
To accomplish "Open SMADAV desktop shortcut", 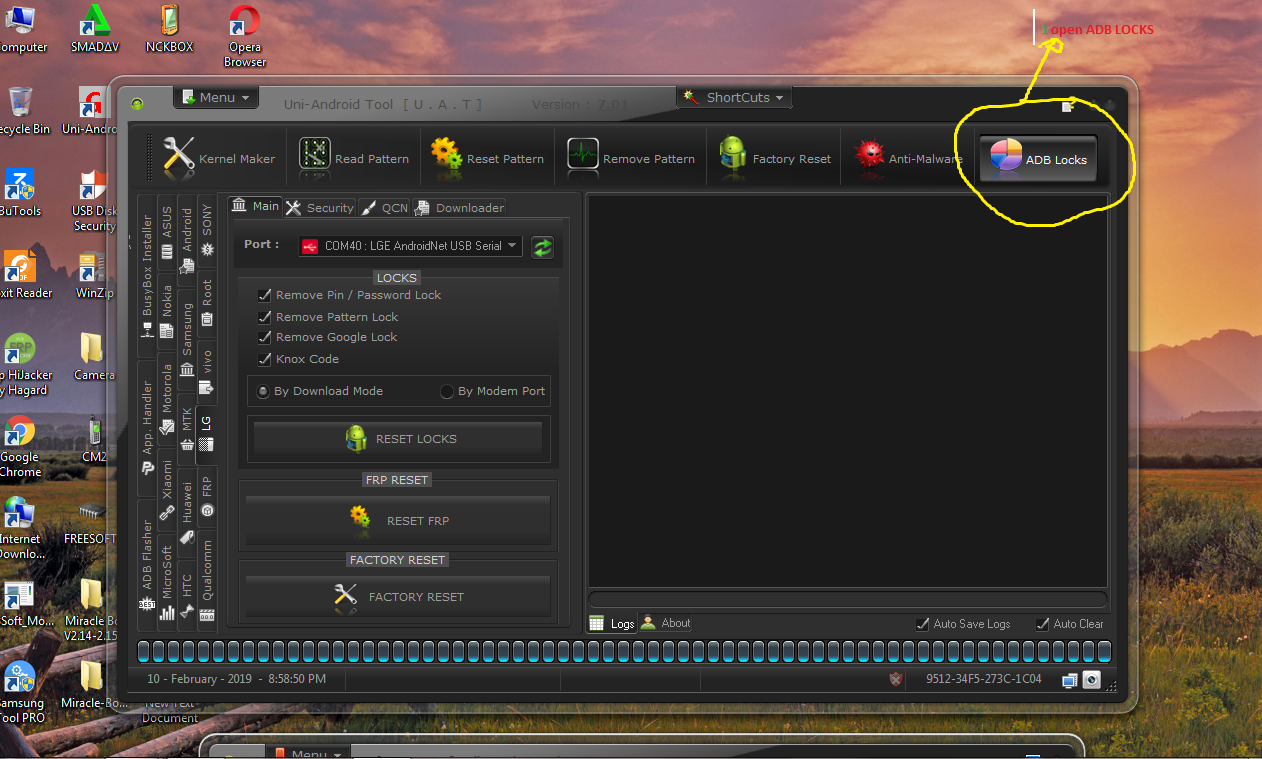I will (x=95, y=29).
